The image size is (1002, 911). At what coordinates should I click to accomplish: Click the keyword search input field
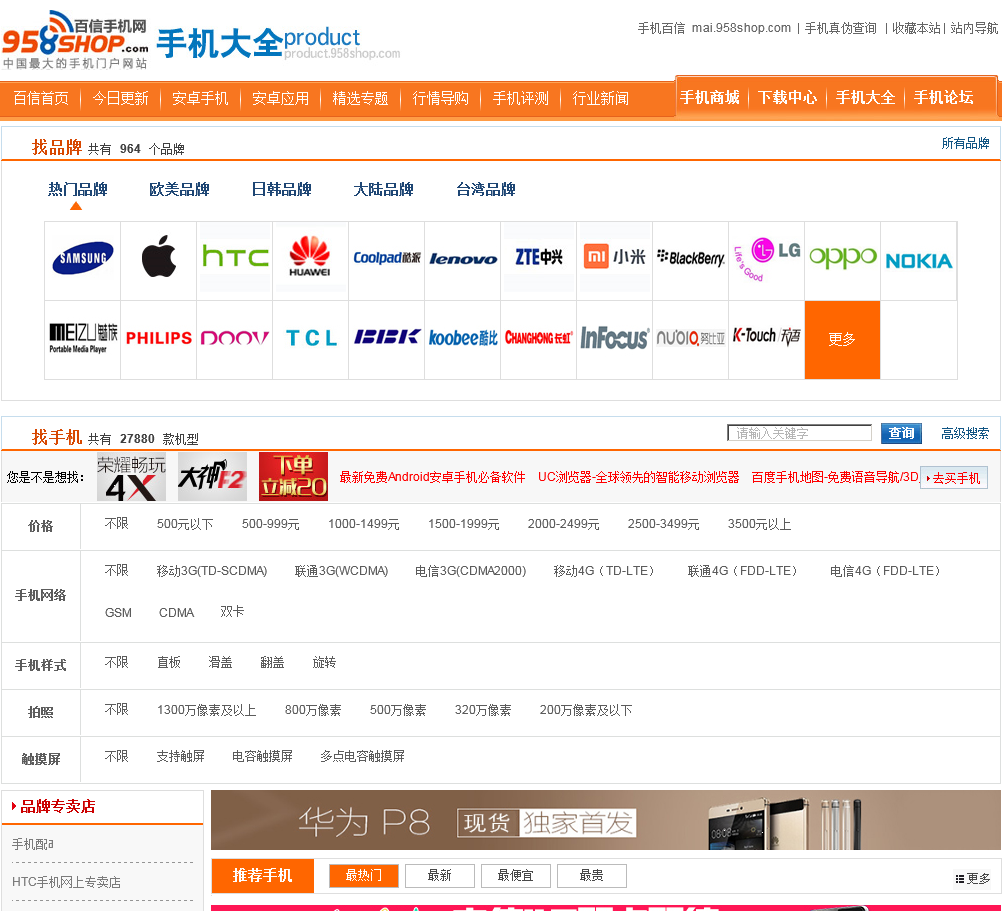pos(799,433)
